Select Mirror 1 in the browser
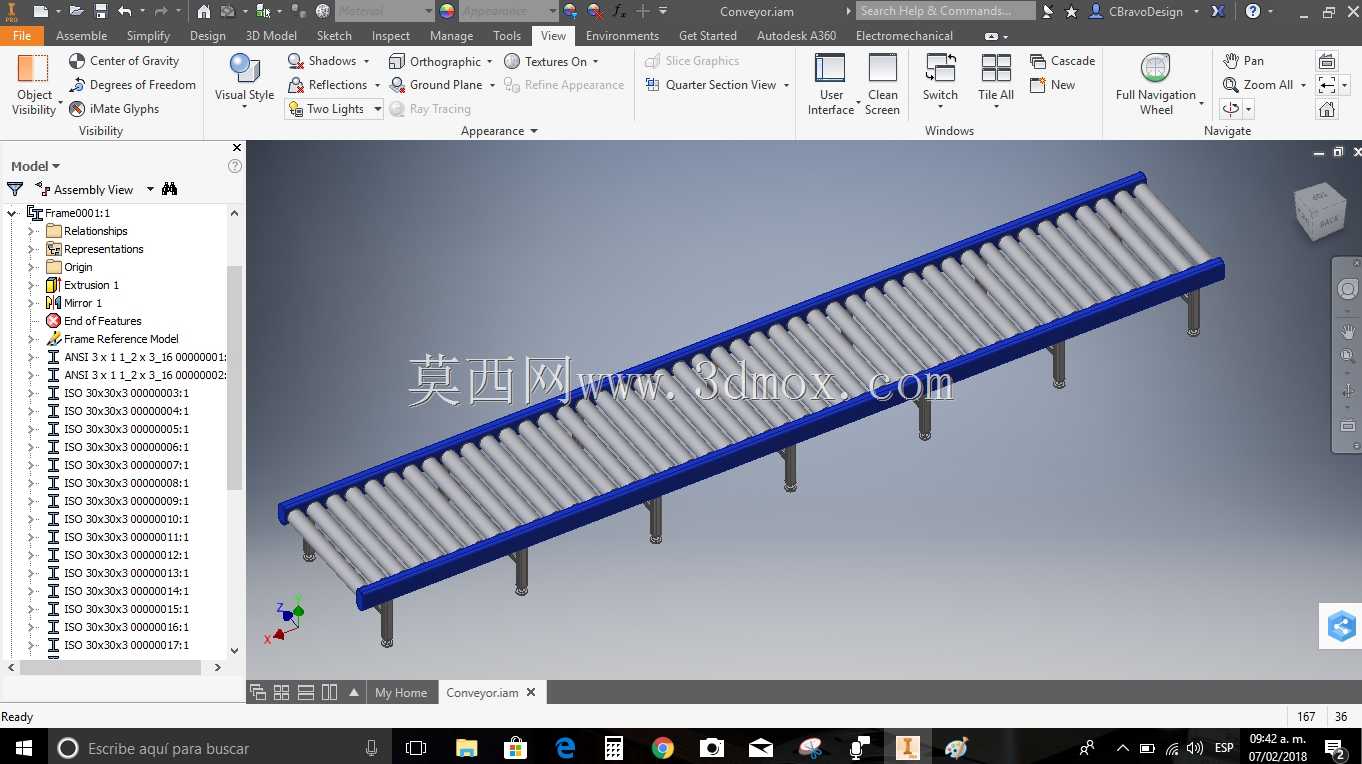 pyautogui.click(x=83, y=303)
